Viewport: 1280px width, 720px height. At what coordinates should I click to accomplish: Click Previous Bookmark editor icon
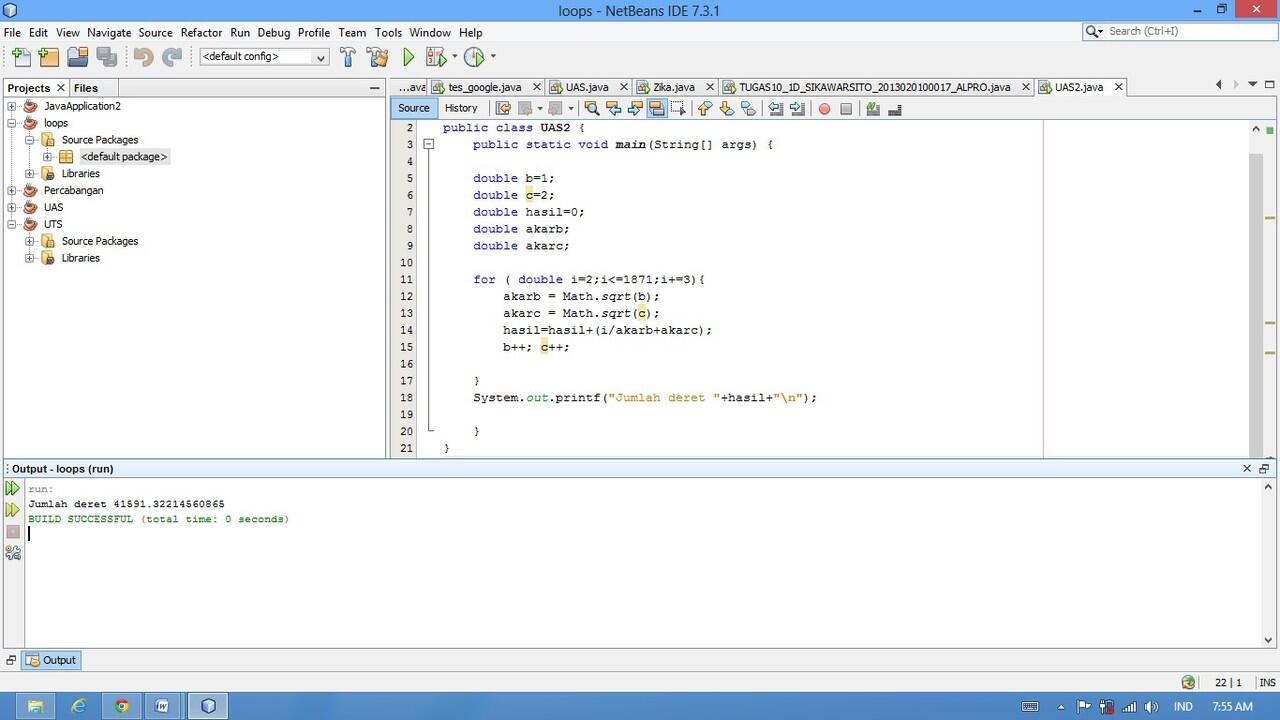point(705,108)
